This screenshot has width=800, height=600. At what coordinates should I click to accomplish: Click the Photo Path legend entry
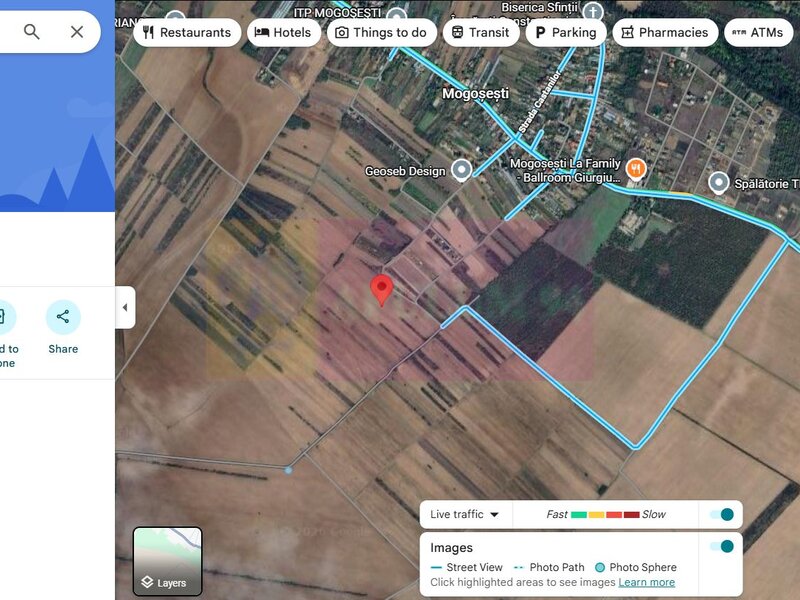548,567
